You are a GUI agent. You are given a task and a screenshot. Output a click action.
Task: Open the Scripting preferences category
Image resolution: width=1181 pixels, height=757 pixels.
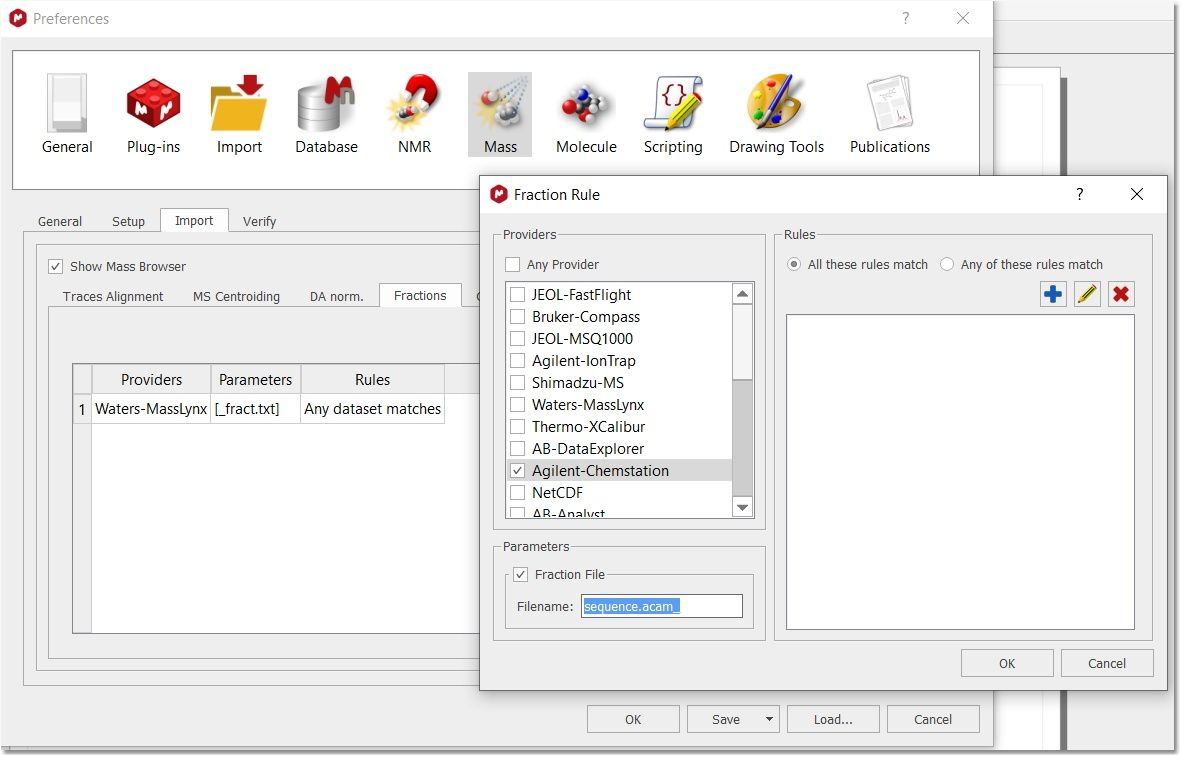(673, 114)
